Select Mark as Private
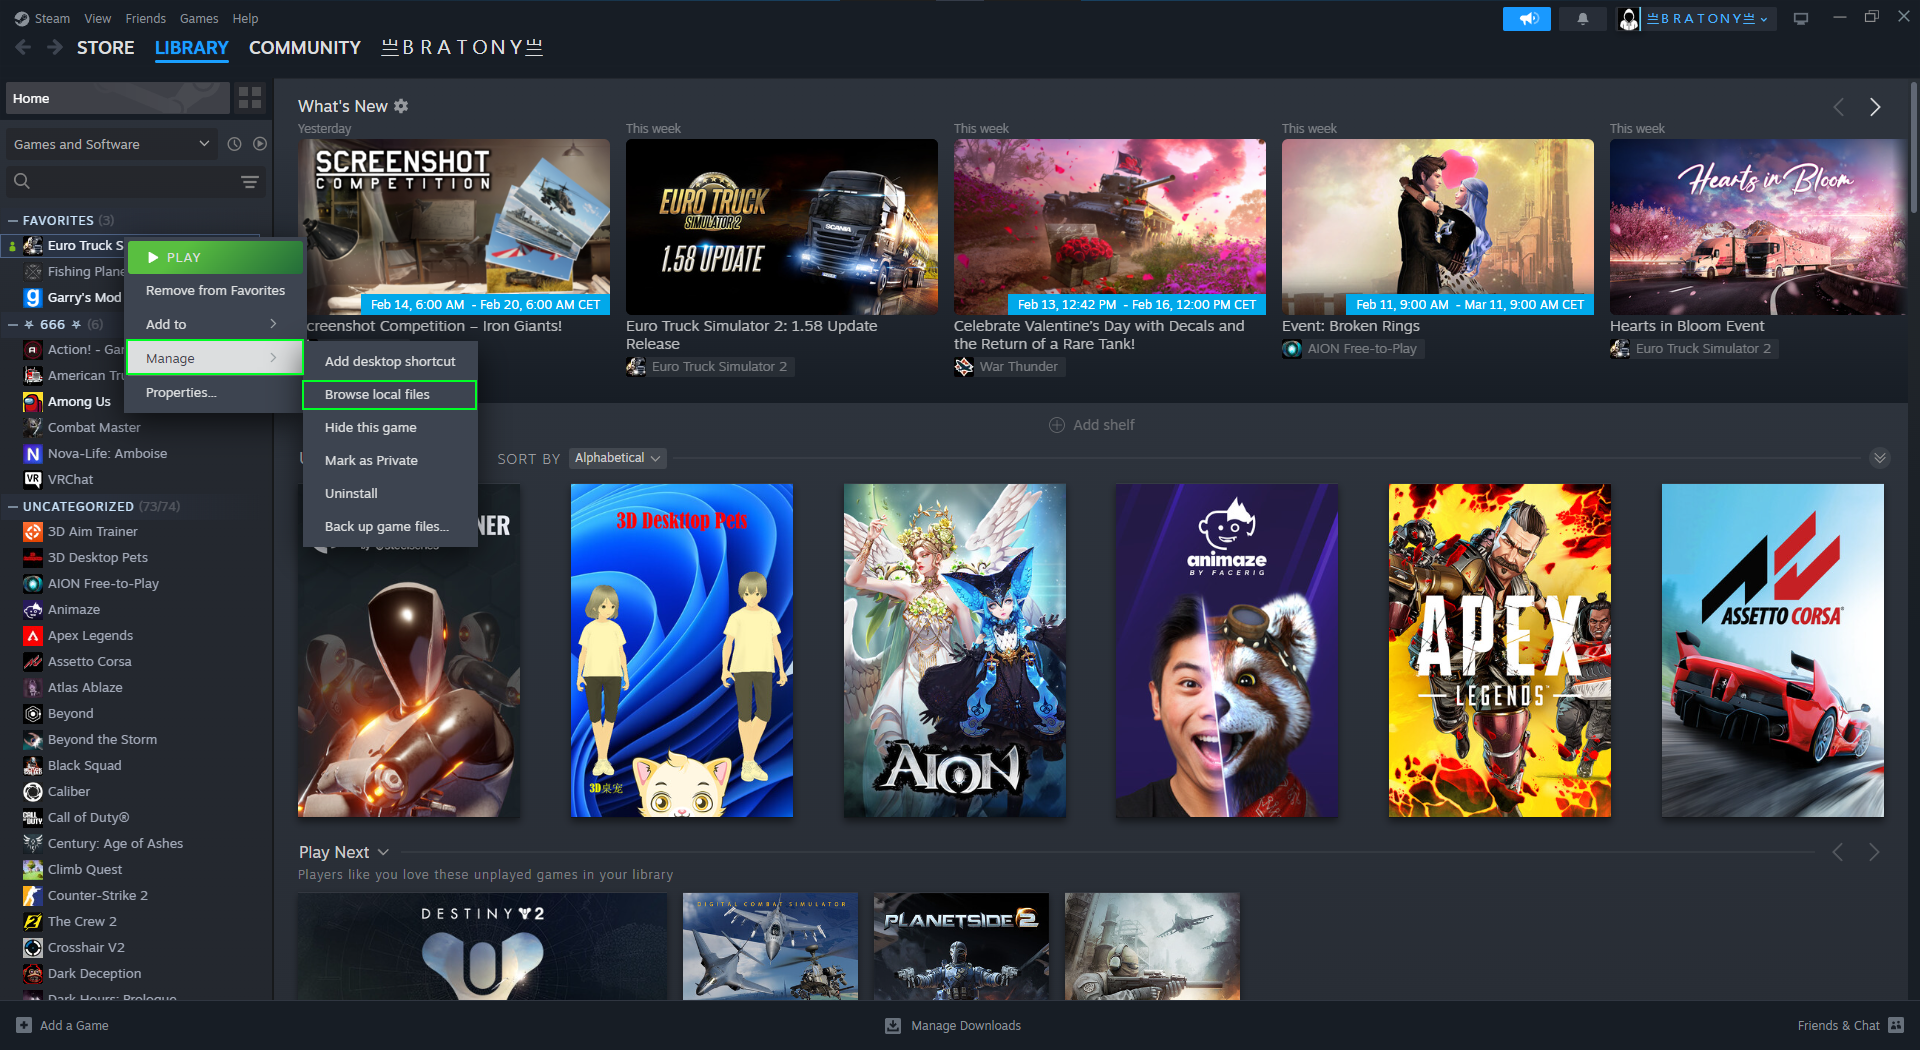The width and height of the screenshot is (1920, 1050). pos(389,460)
